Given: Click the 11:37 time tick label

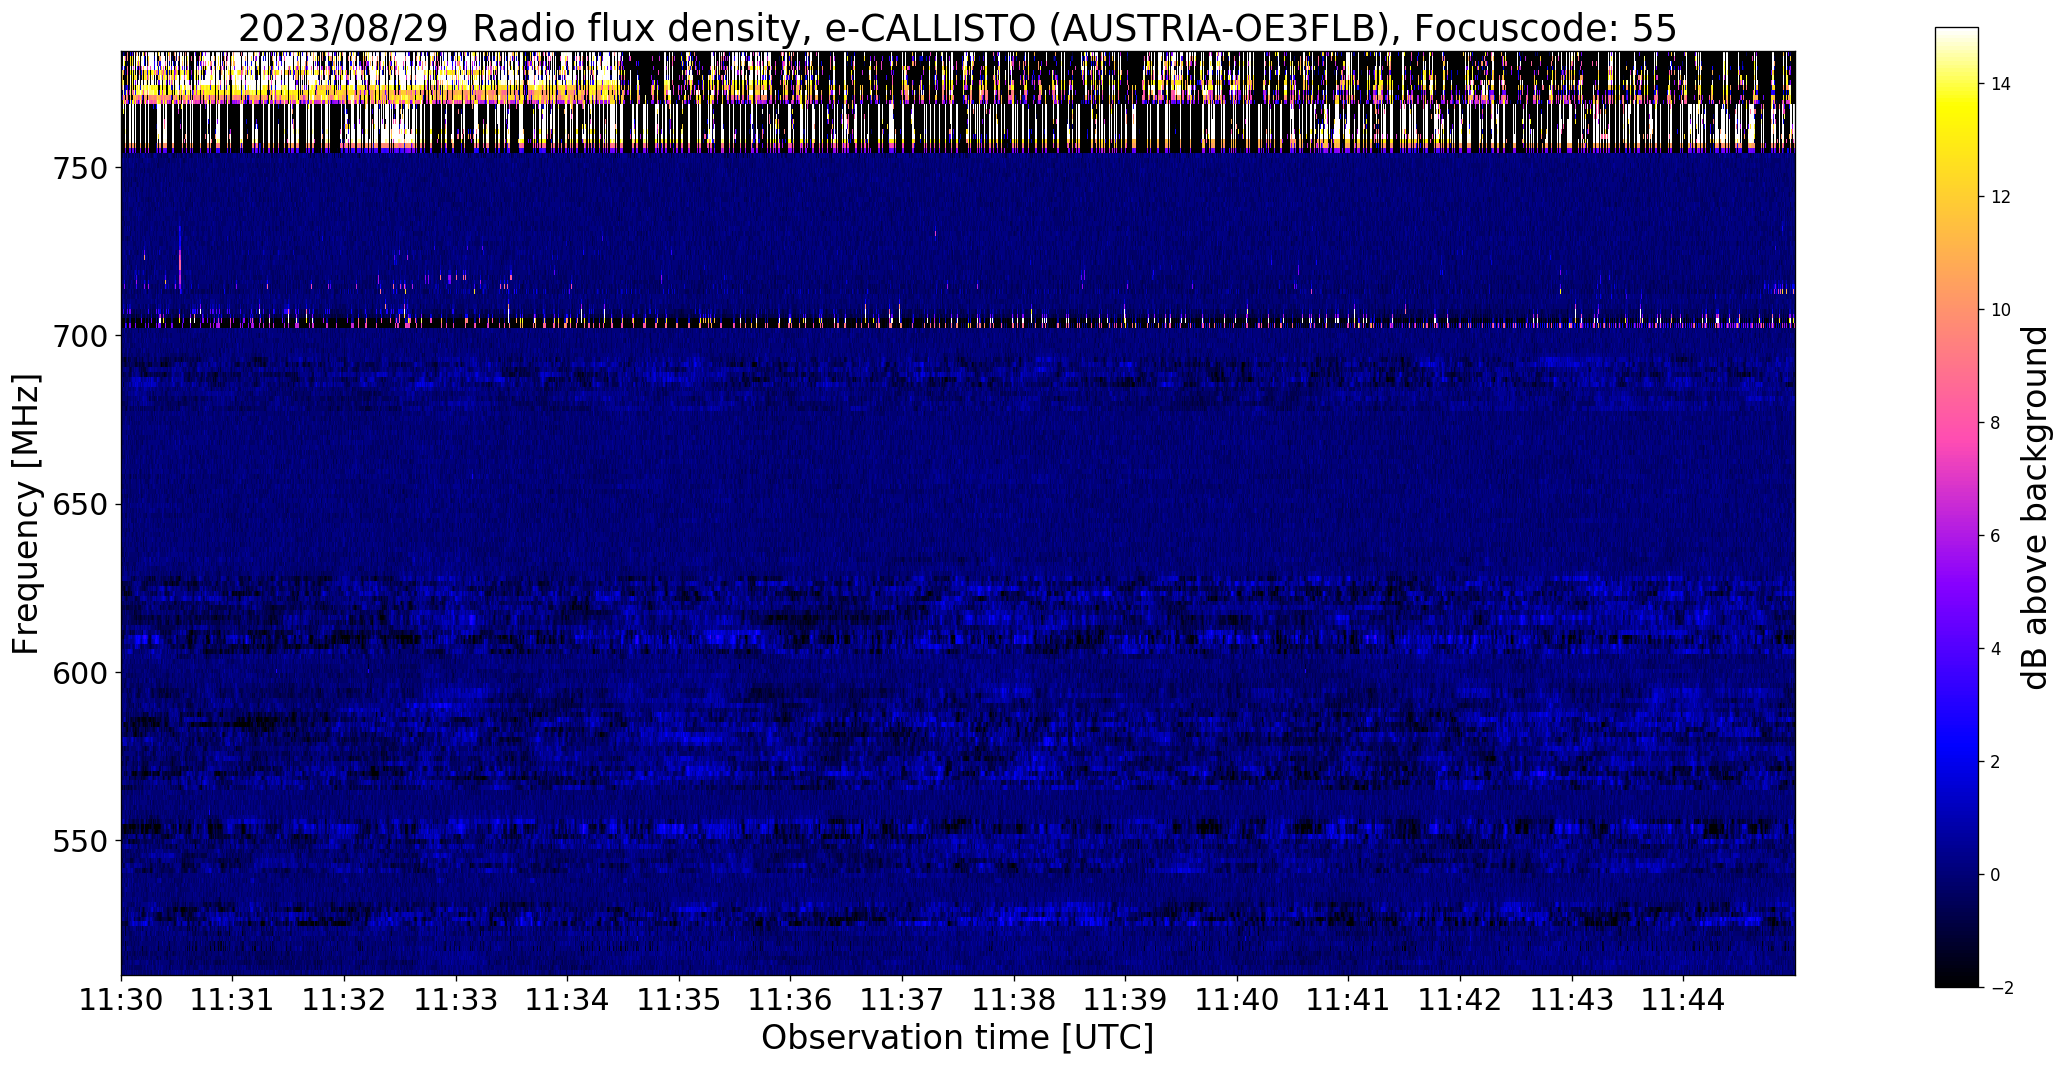Looking at the screenshot, I should [903, 1000].
